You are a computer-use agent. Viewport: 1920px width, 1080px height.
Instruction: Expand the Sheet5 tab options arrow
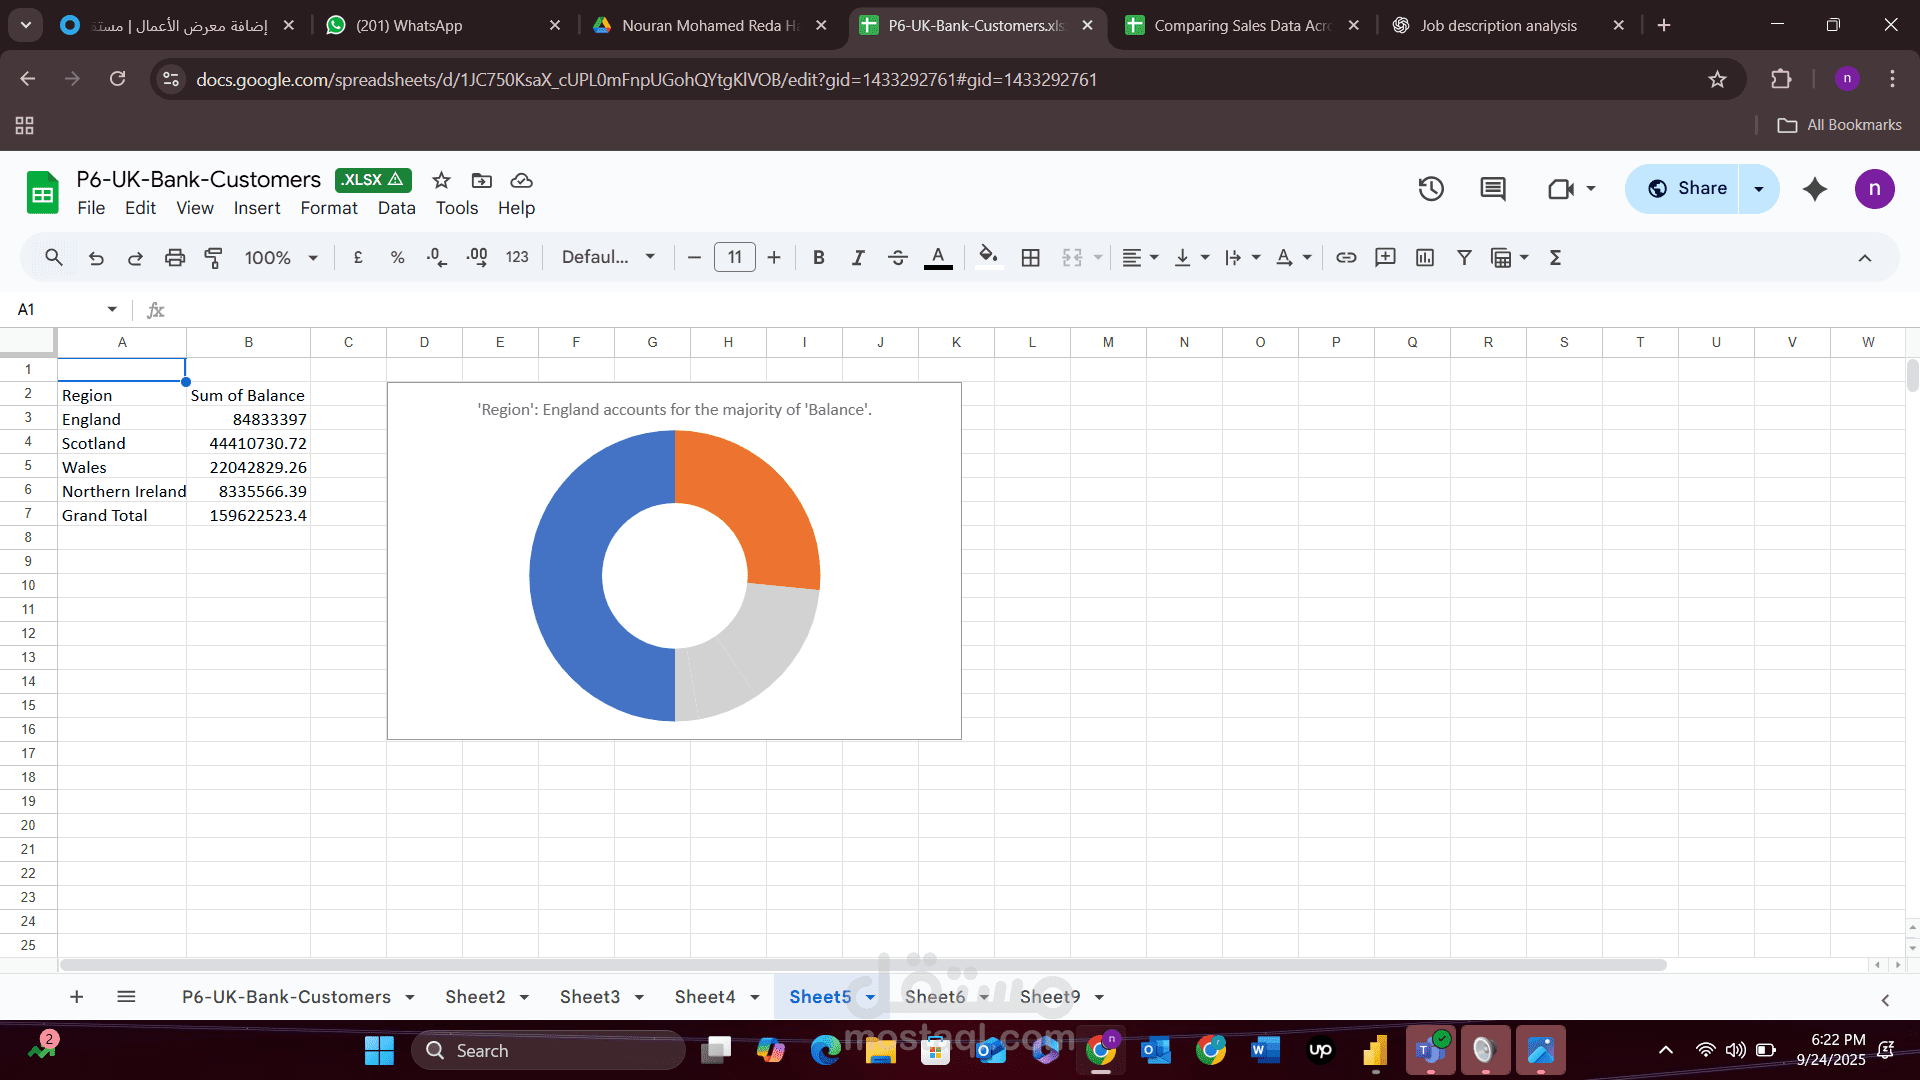[870, 998]
